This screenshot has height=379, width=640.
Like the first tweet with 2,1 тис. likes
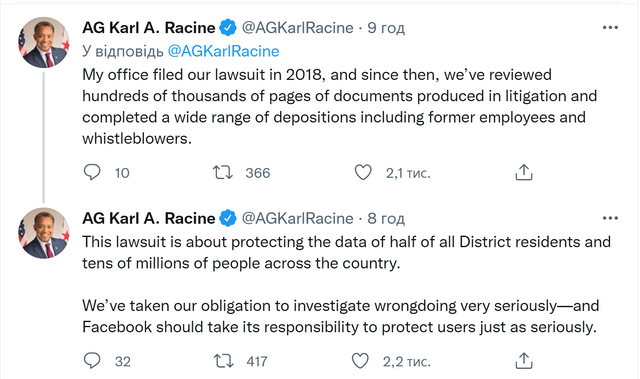(x=363, y=173)
